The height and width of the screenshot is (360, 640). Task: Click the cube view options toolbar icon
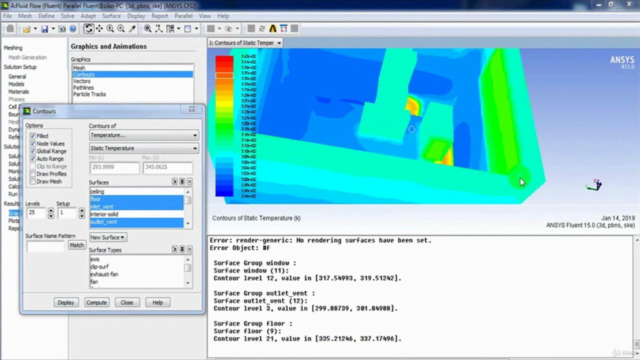click(229, 29)
